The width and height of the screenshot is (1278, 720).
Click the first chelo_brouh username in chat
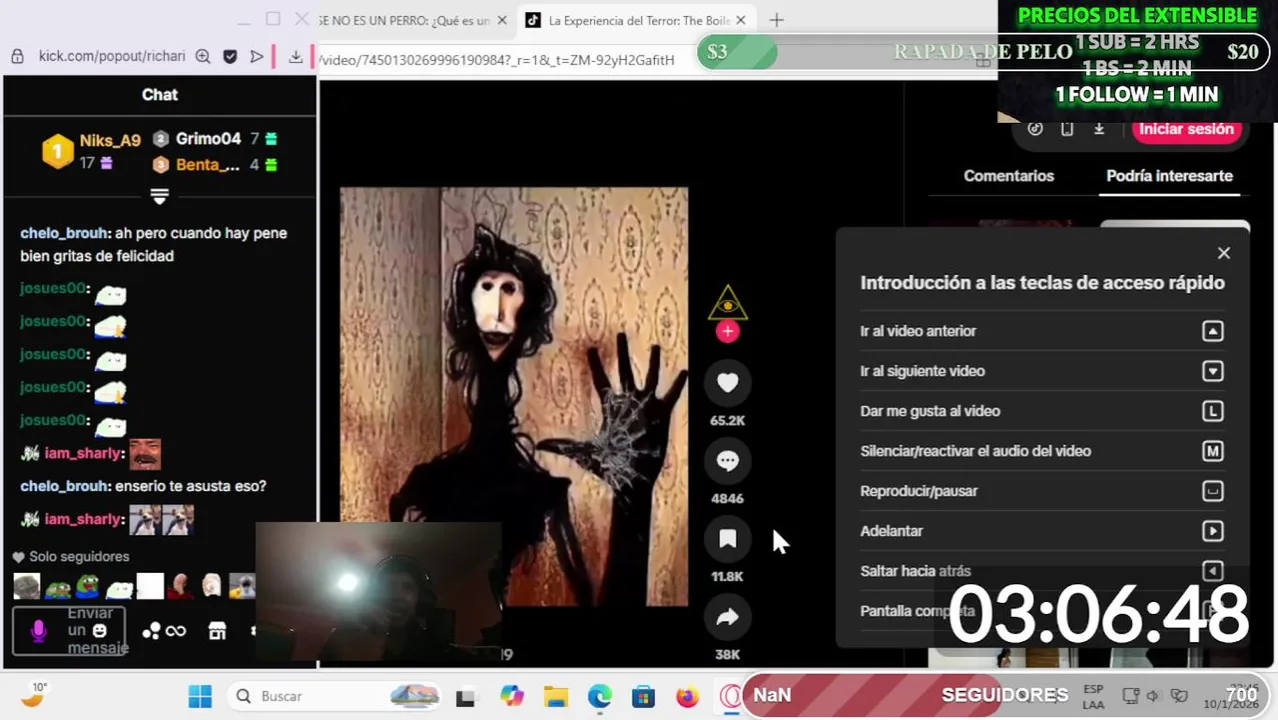(x=64, y=233)
